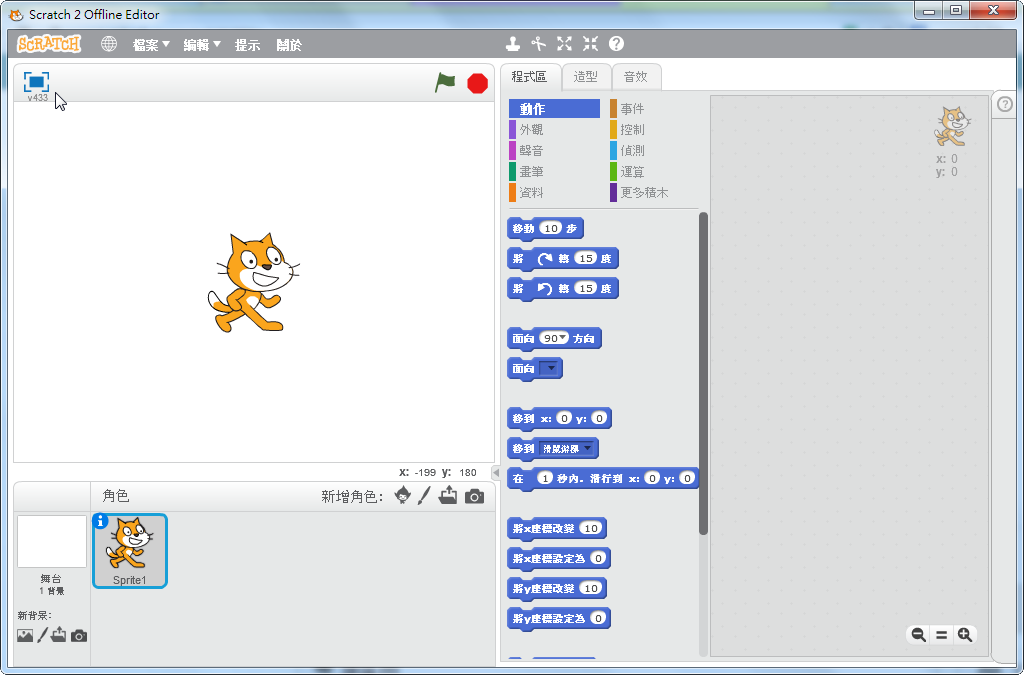1024x675 pixels.
Task: Open the empty dropdown in second 面向 block
Action: (x=549, y=368)
